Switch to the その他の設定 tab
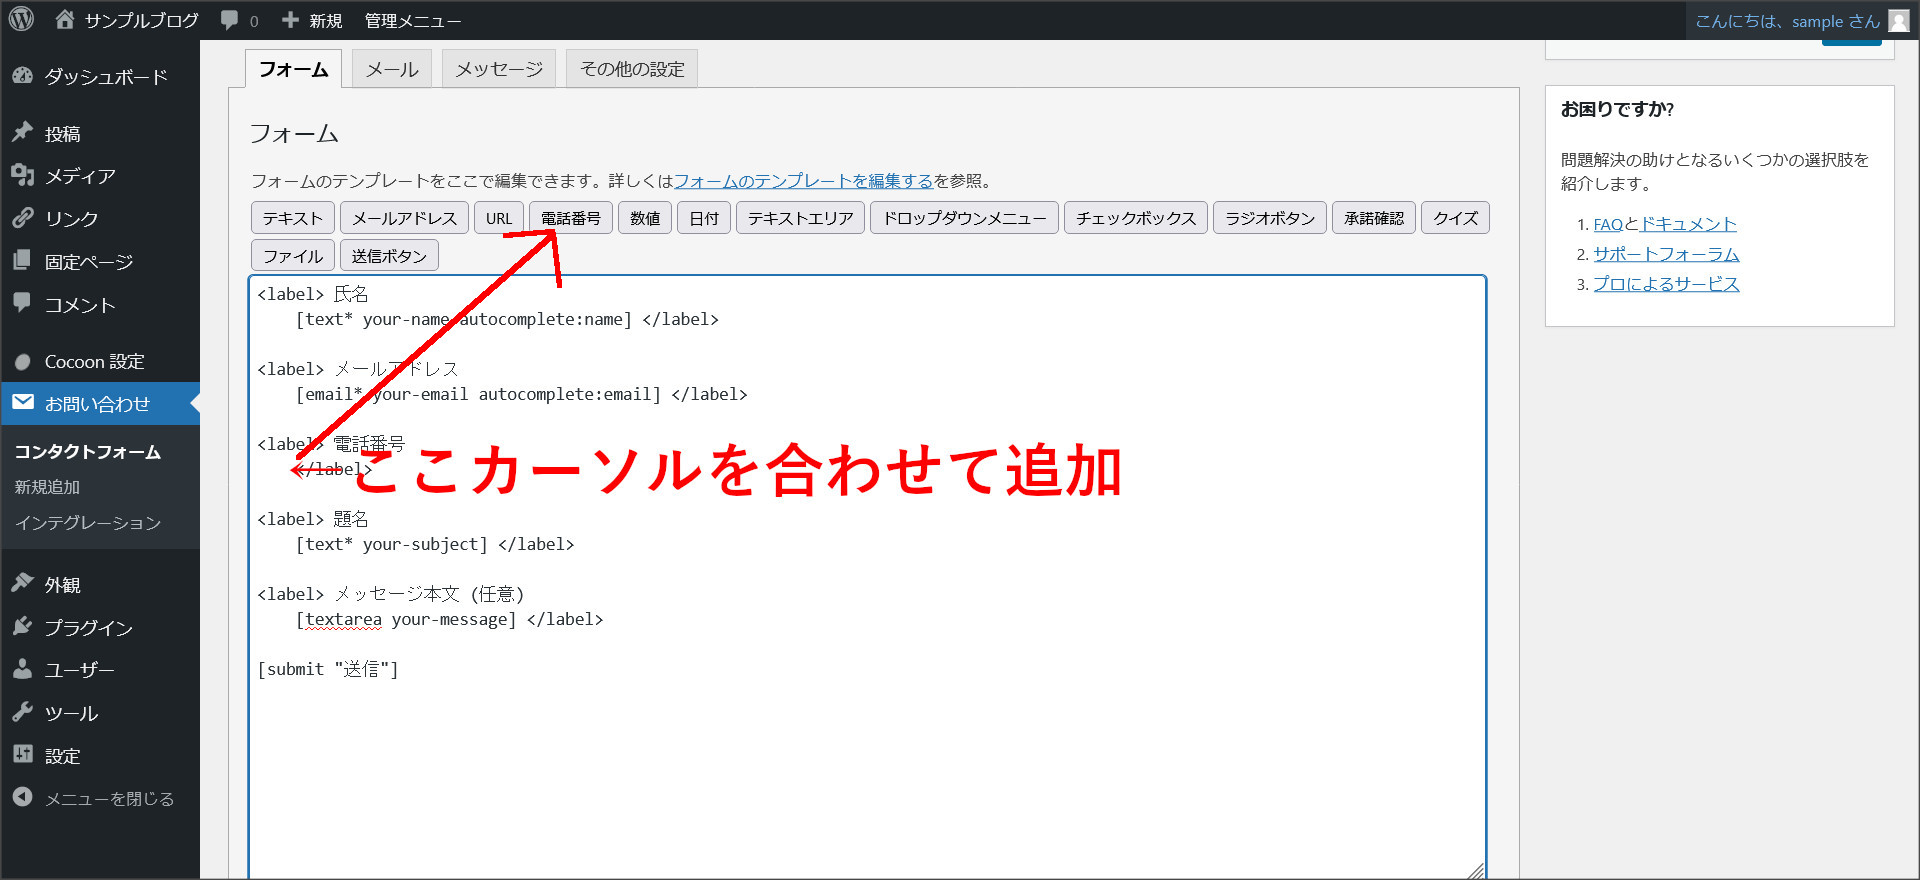Image resolution: width=1920 pixels, height=880 pixels. pos(632,69)
